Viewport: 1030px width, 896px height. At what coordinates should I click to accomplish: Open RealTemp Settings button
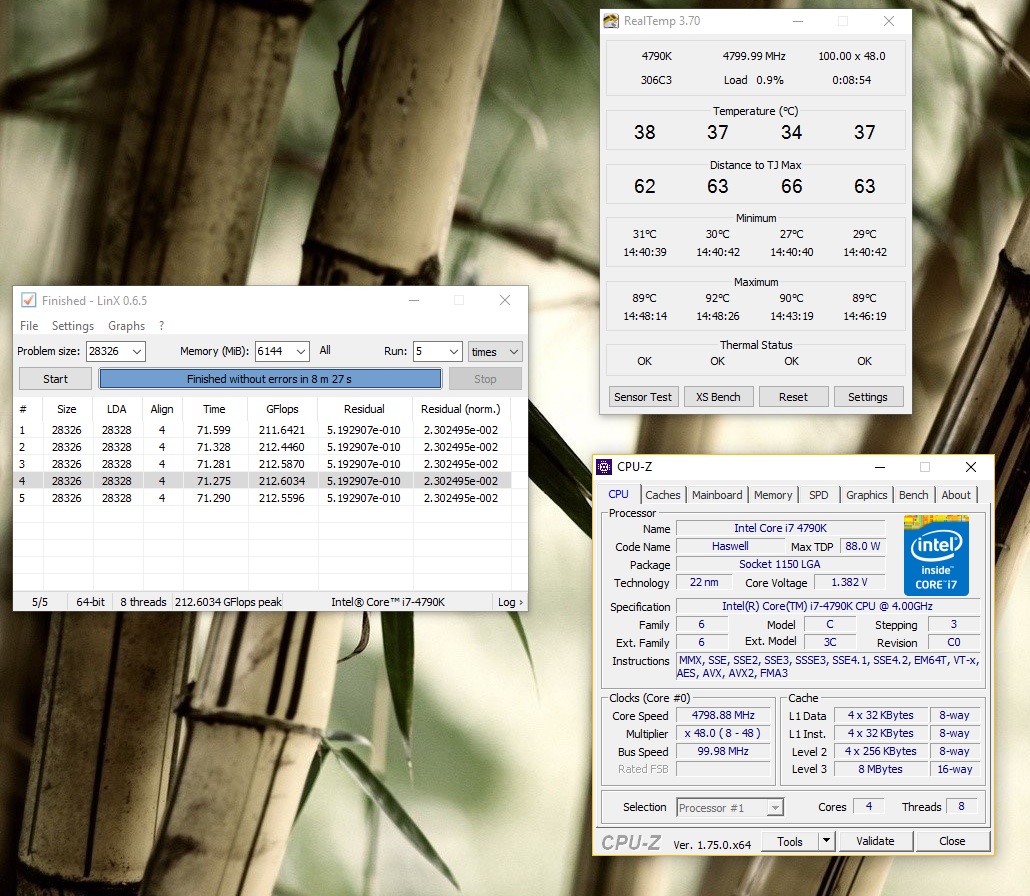pyautogui.click(x=868, y=397)
